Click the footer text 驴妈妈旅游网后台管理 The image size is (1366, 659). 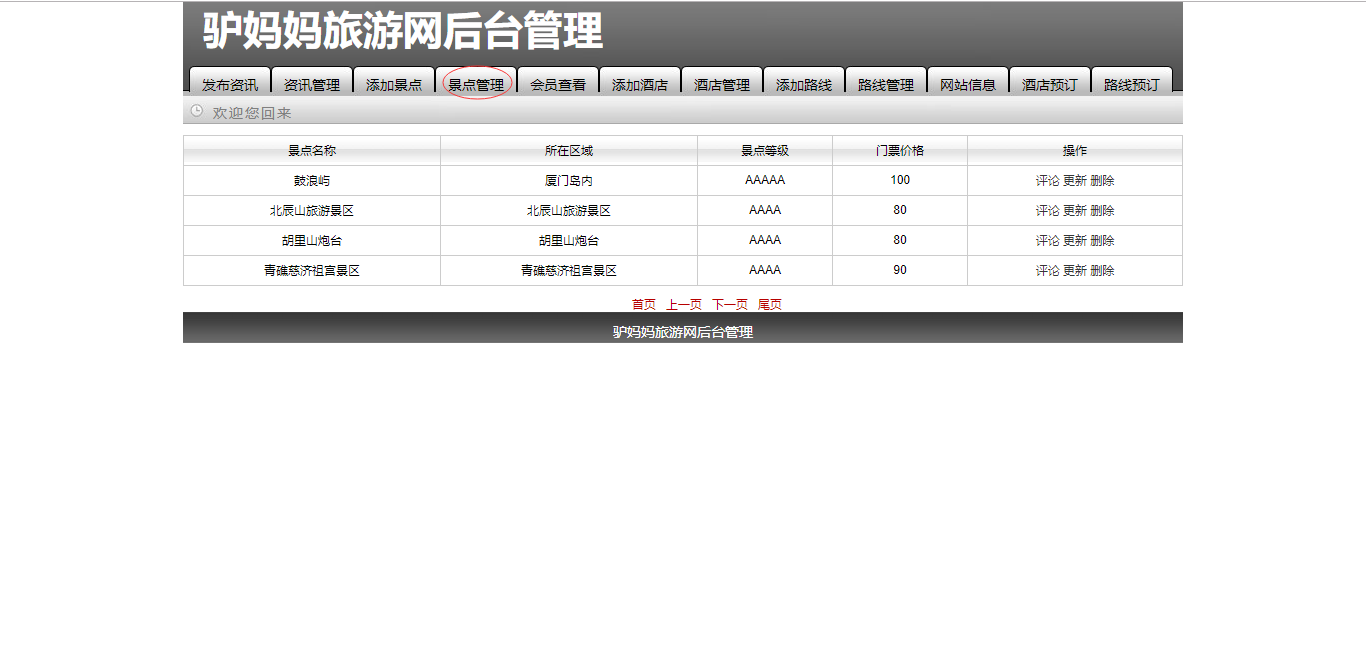coord(683,332)
